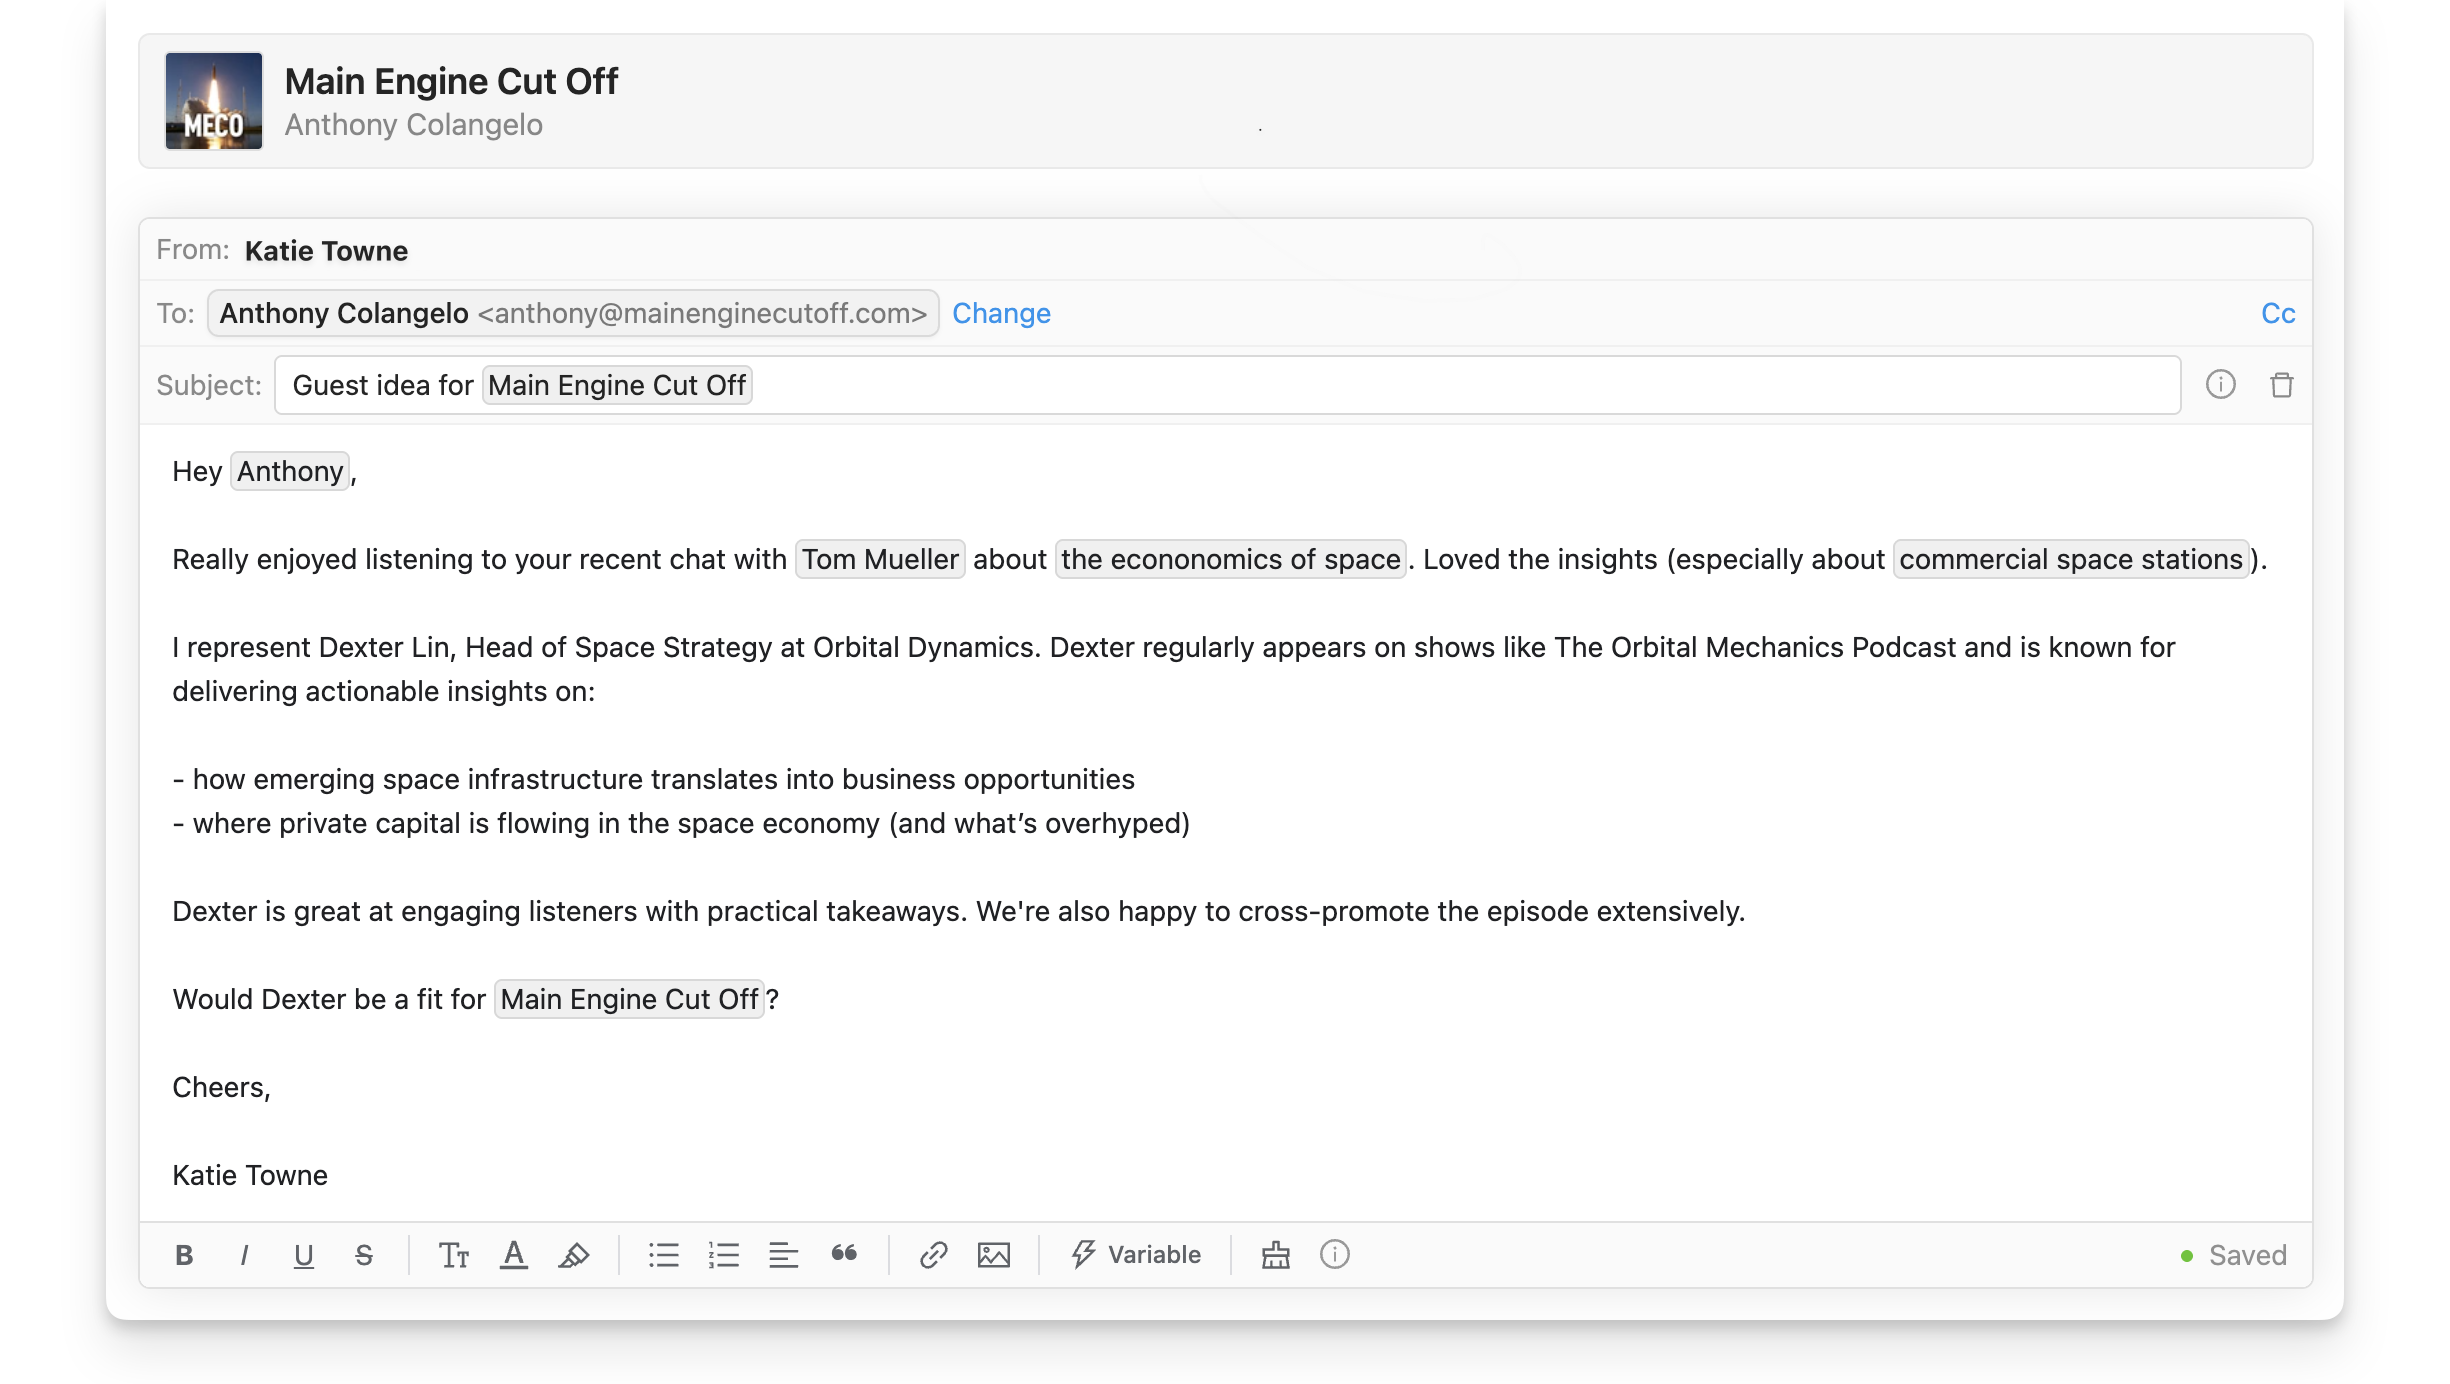
Task: Apply strikethrough formatting
Action: tap(364, 1255)
